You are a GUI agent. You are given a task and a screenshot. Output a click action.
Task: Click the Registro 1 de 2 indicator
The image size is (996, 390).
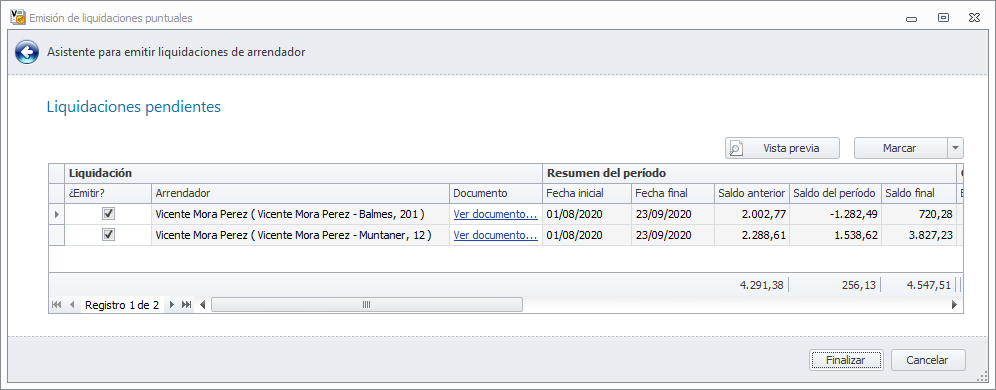pyautogui.click(x=121, y=305)
